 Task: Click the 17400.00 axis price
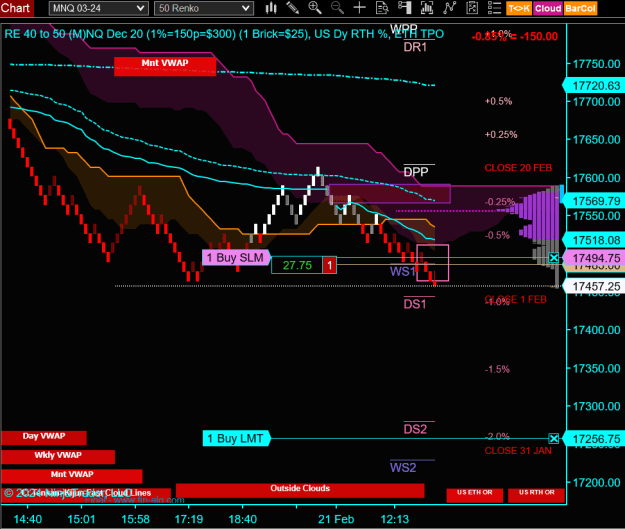[x=597, y=330]
